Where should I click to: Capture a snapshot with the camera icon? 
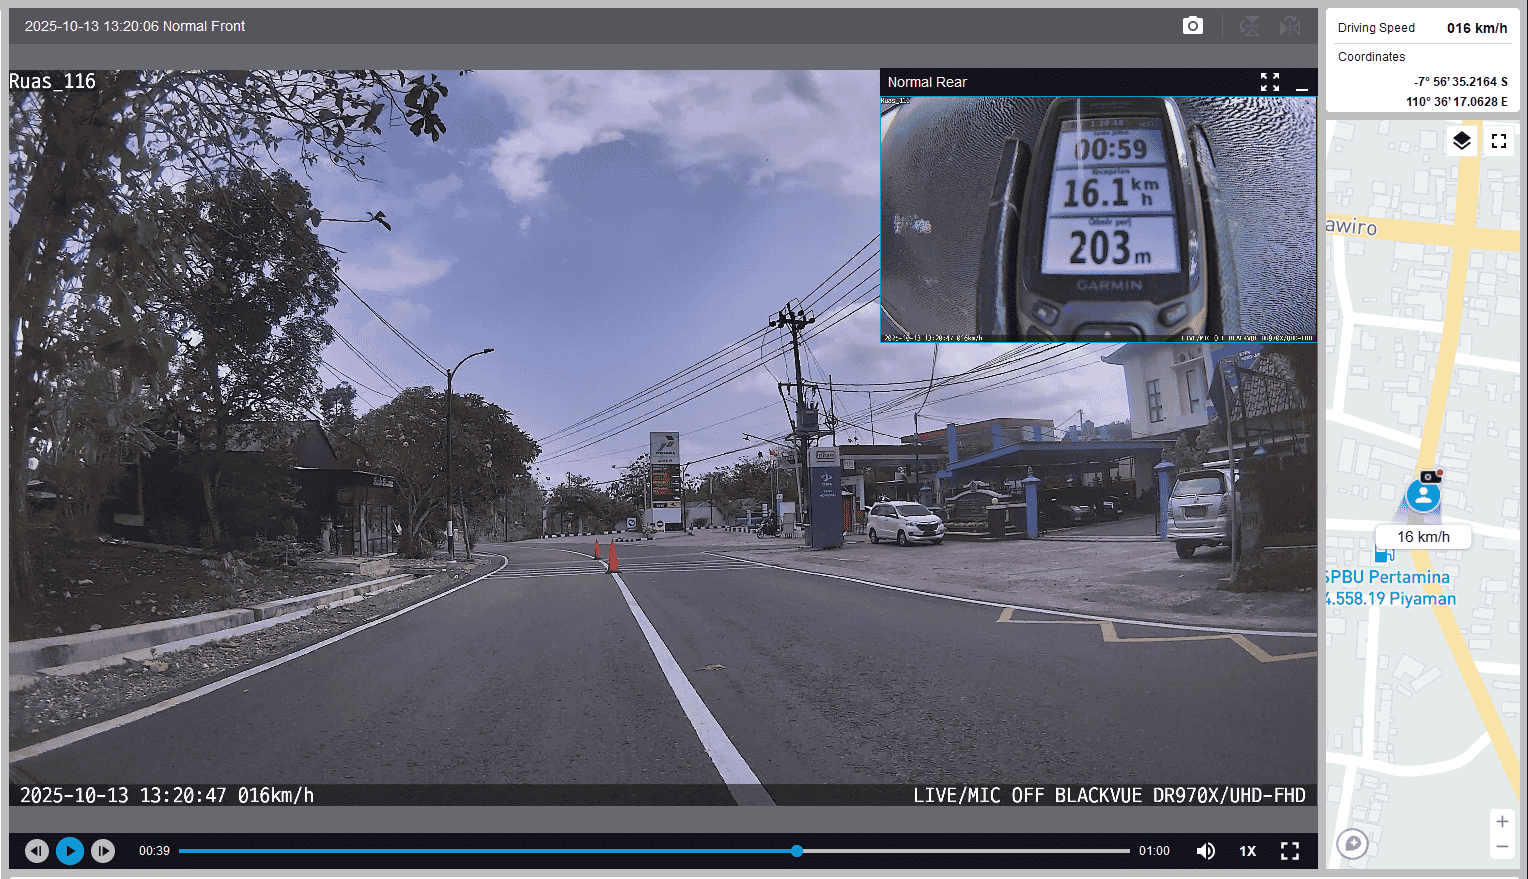(1192, 26)
